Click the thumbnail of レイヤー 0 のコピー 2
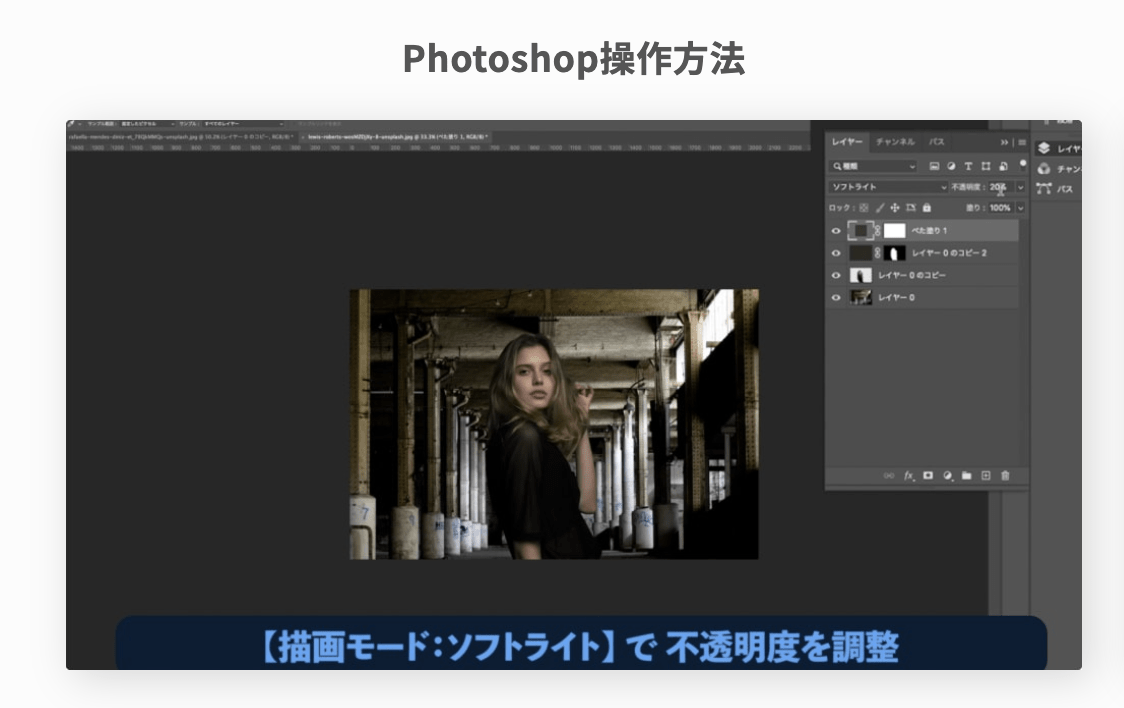Image resolution: width=1124 pixels, height=708 pixels. (x=860, y=253)
